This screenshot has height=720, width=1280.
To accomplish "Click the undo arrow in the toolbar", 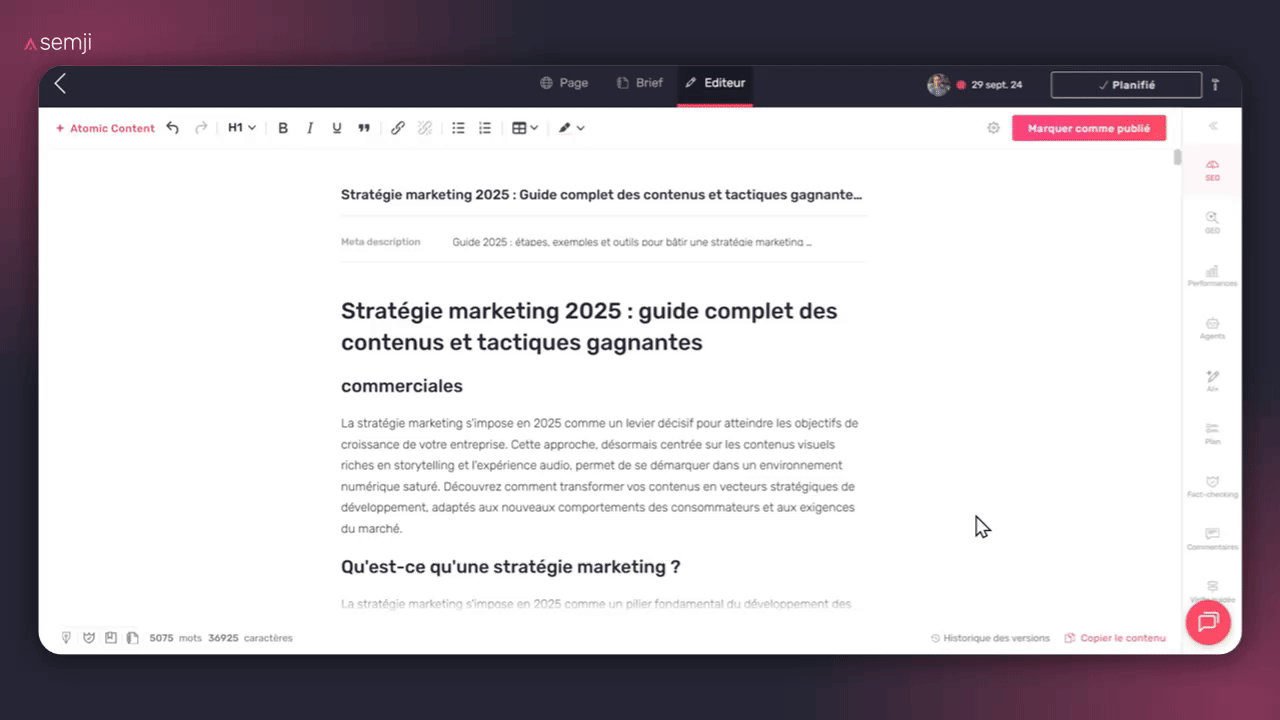I will (x=172, y=127).
